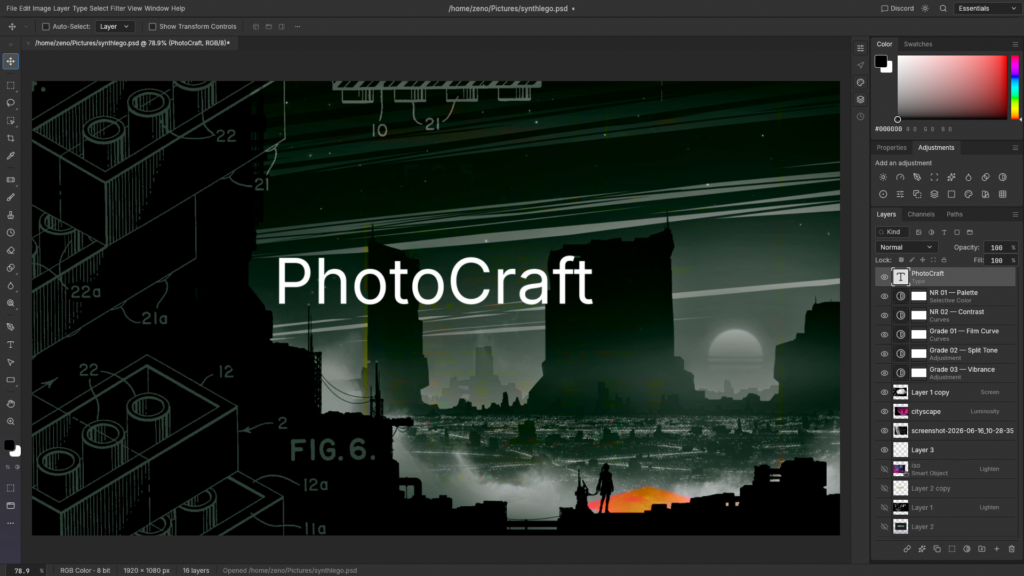The width and height of the screenshot is (1024, 576).
Task: Click the black foreground swatch in Color panel
Action: point(880,61)
